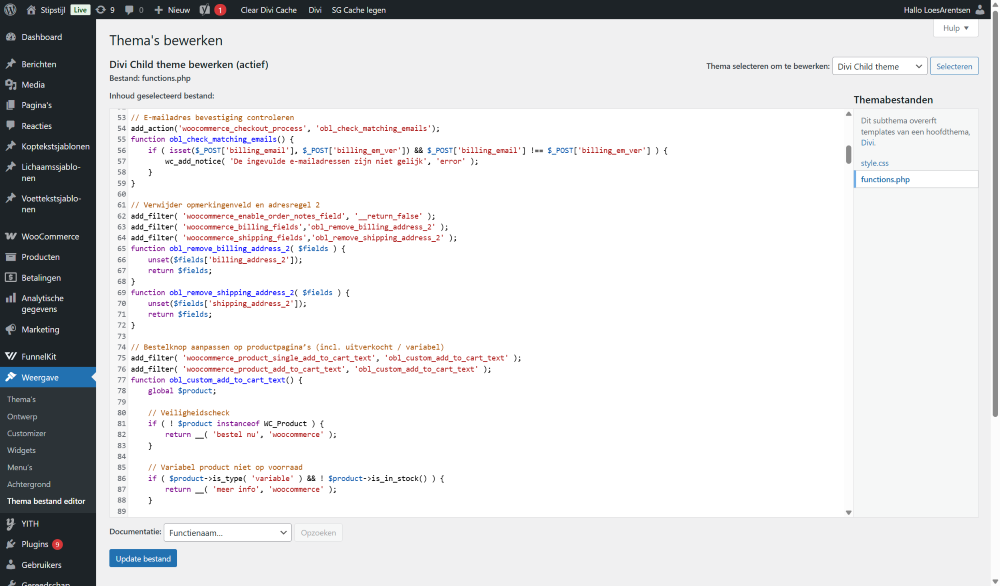Image resolution: width=1000 pixels, height=586 pixels.
Task: Click the Lichaamssjablonen pin icon
Action: tap(11, 167)
